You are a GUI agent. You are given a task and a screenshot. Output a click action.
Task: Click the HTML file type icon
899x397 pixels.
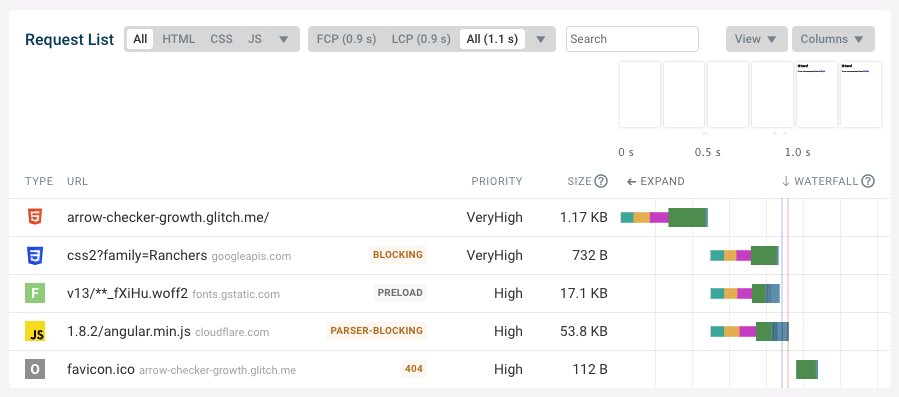[34, 217]
